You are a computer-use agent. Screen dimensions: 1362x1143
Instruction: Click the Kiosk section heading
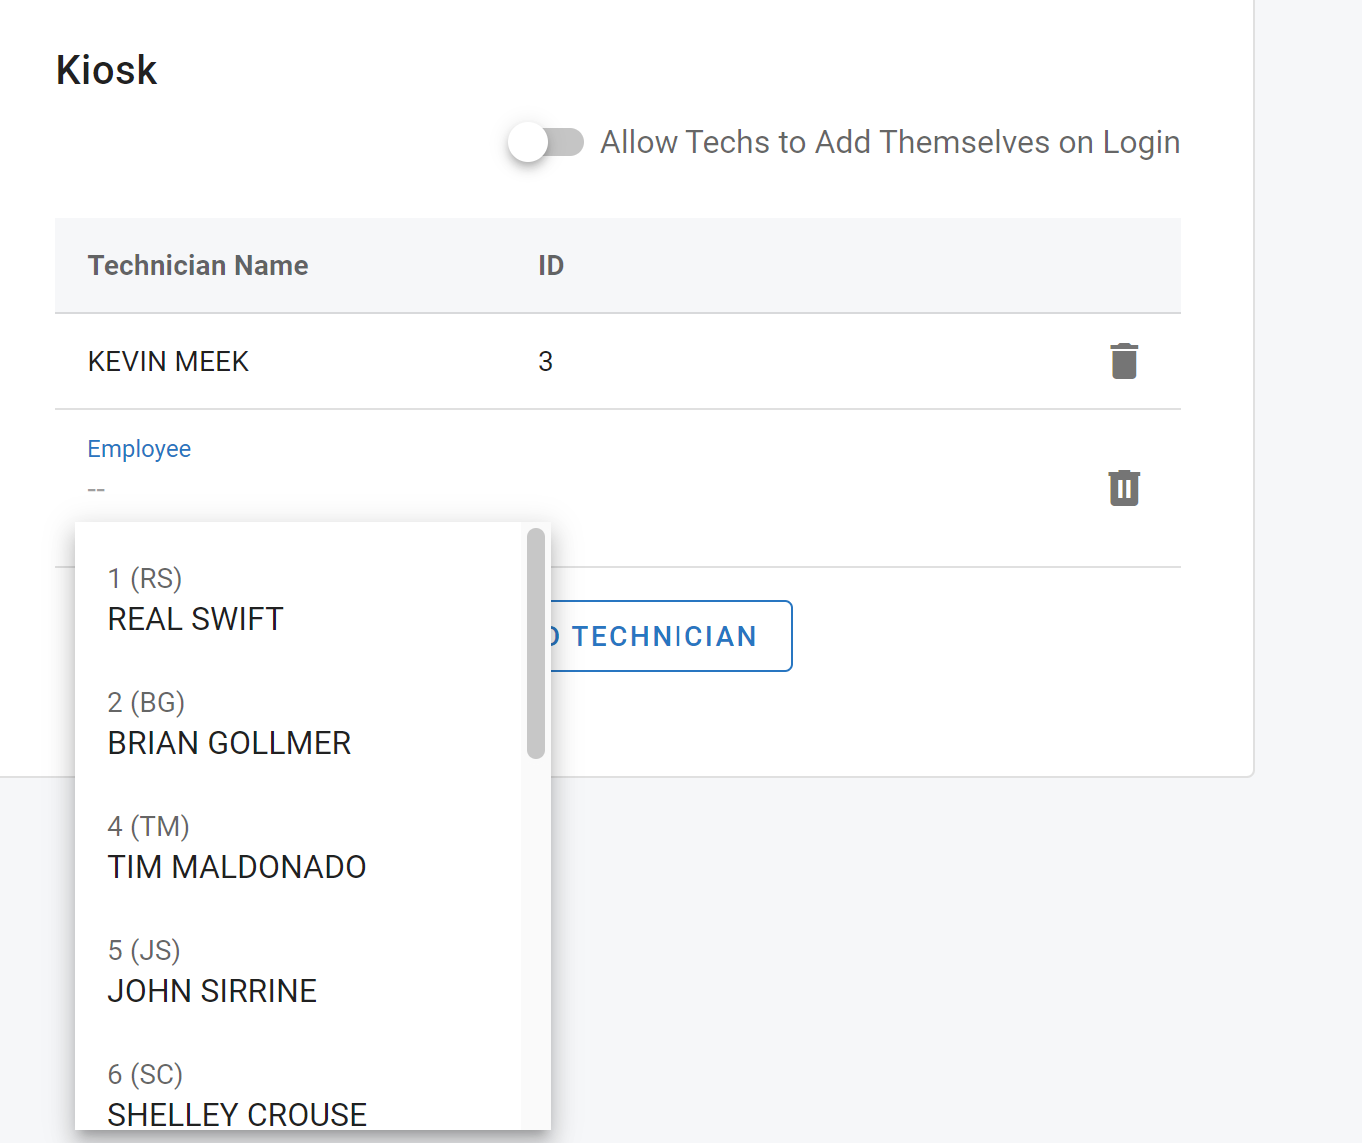[x=106, y=70]
